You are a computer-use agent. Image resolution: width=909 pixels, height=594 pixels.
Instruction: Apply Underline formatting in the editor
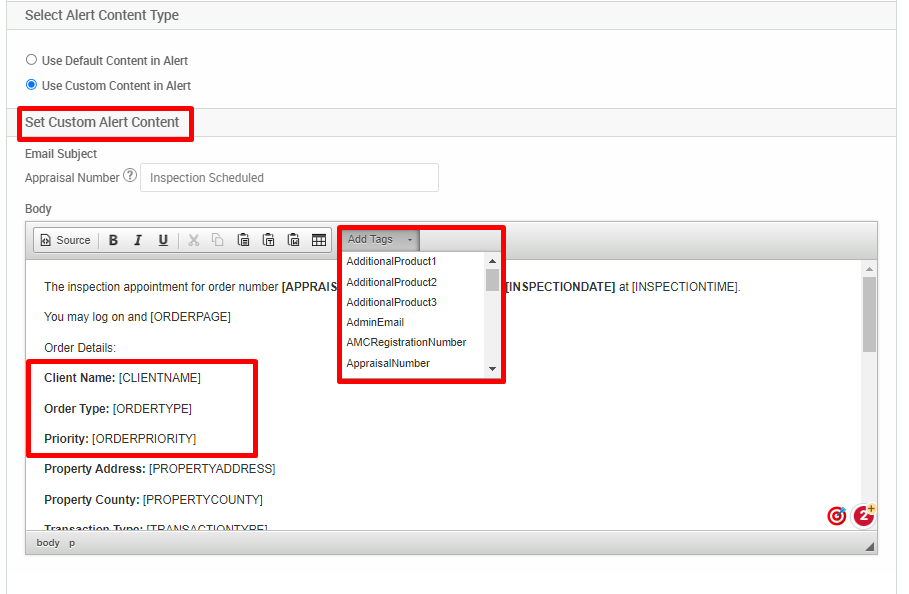[163, 240]
